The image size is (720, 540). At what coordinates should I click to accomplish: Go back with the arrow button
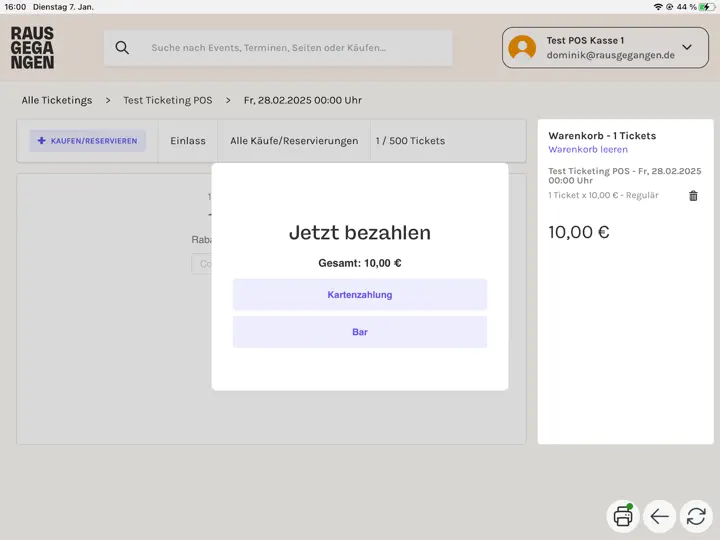pyautogui.click(x=659, y=516)
